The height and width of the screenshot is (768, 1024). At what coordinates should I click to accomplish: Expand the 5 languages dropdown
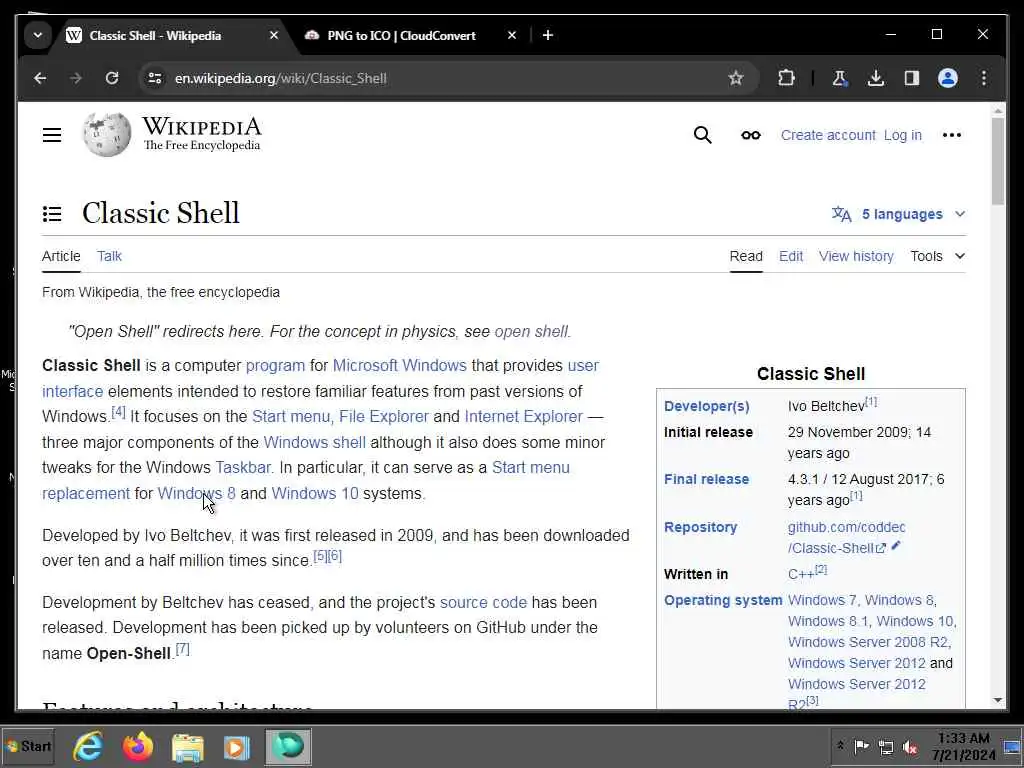click(899, 214)
